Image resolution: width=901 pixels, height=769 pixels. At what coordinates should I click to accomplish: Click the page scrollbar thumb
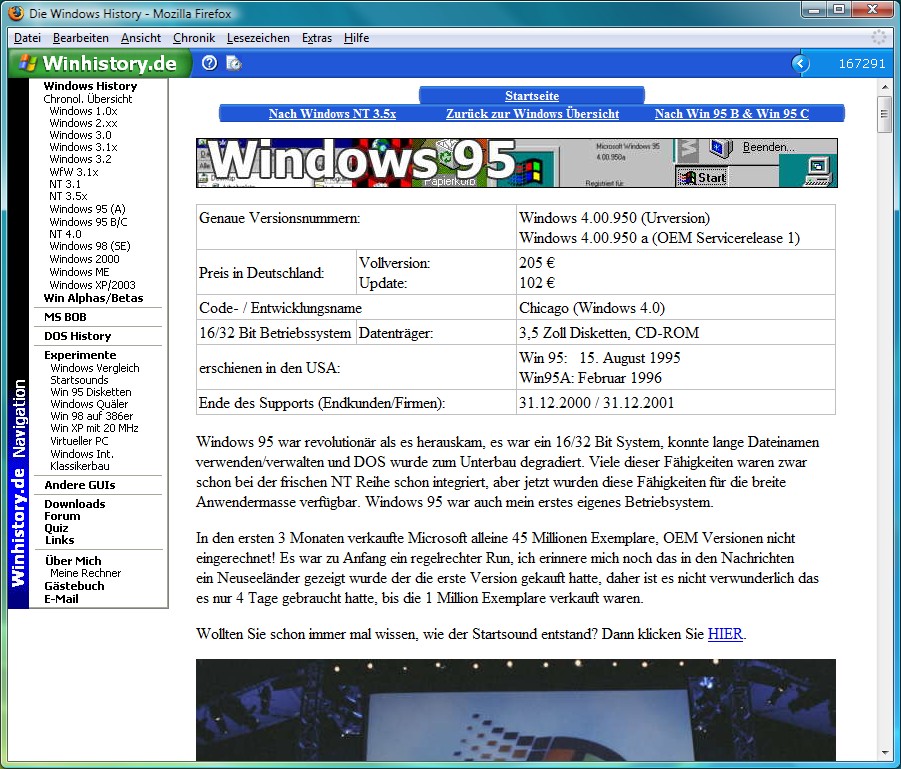(x=884, y=113)
